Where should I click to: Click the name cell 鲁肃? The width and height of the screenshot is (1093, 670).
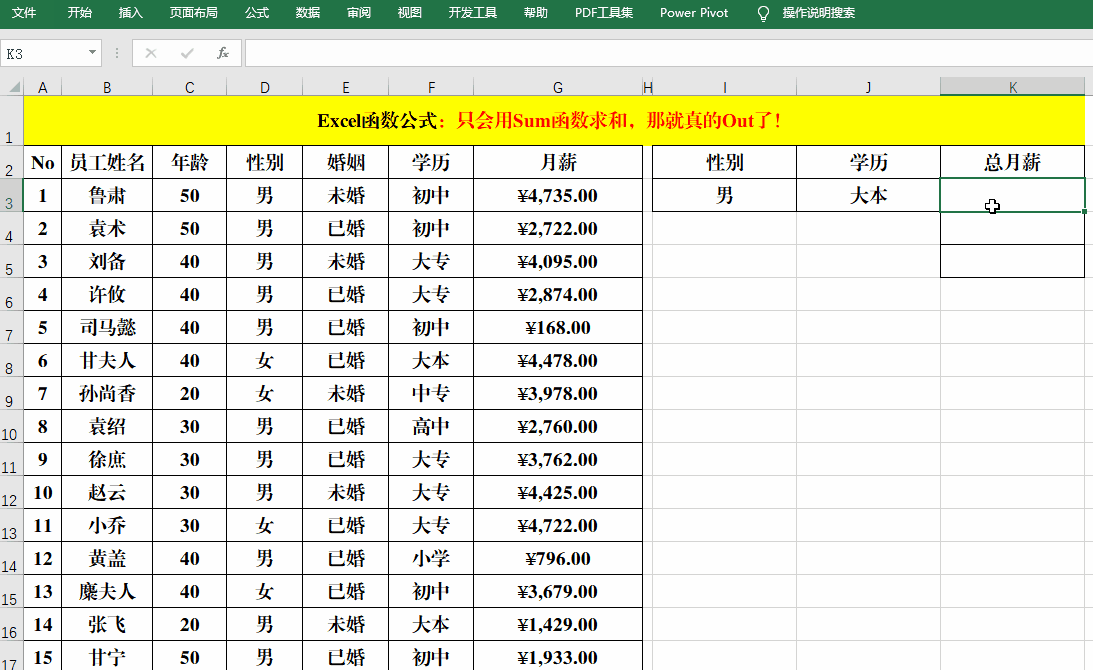(107, 195)
